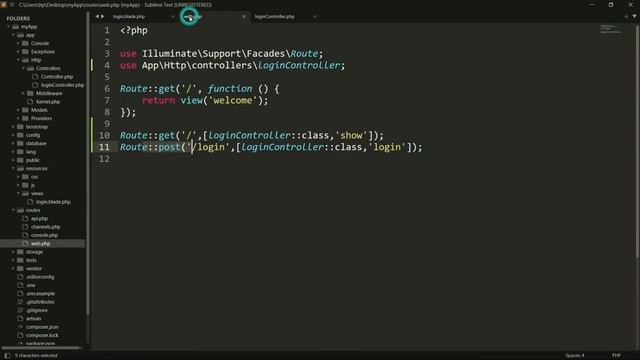The height and width of the screenshot is (360, 640).
Task: Click LoginController on the line 4 use statement
Action: point(298,65)
